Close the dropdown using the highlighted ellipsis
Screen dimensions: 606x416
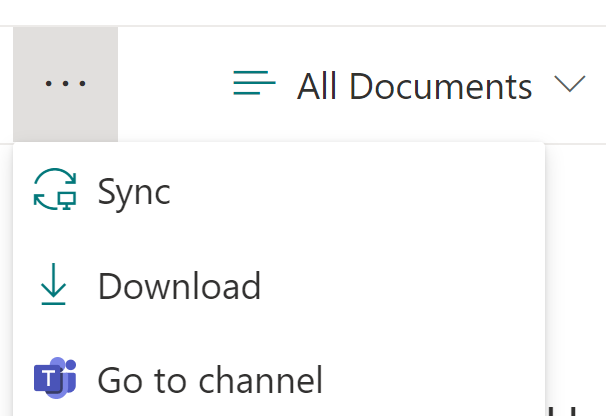click(x=65, y=84)
